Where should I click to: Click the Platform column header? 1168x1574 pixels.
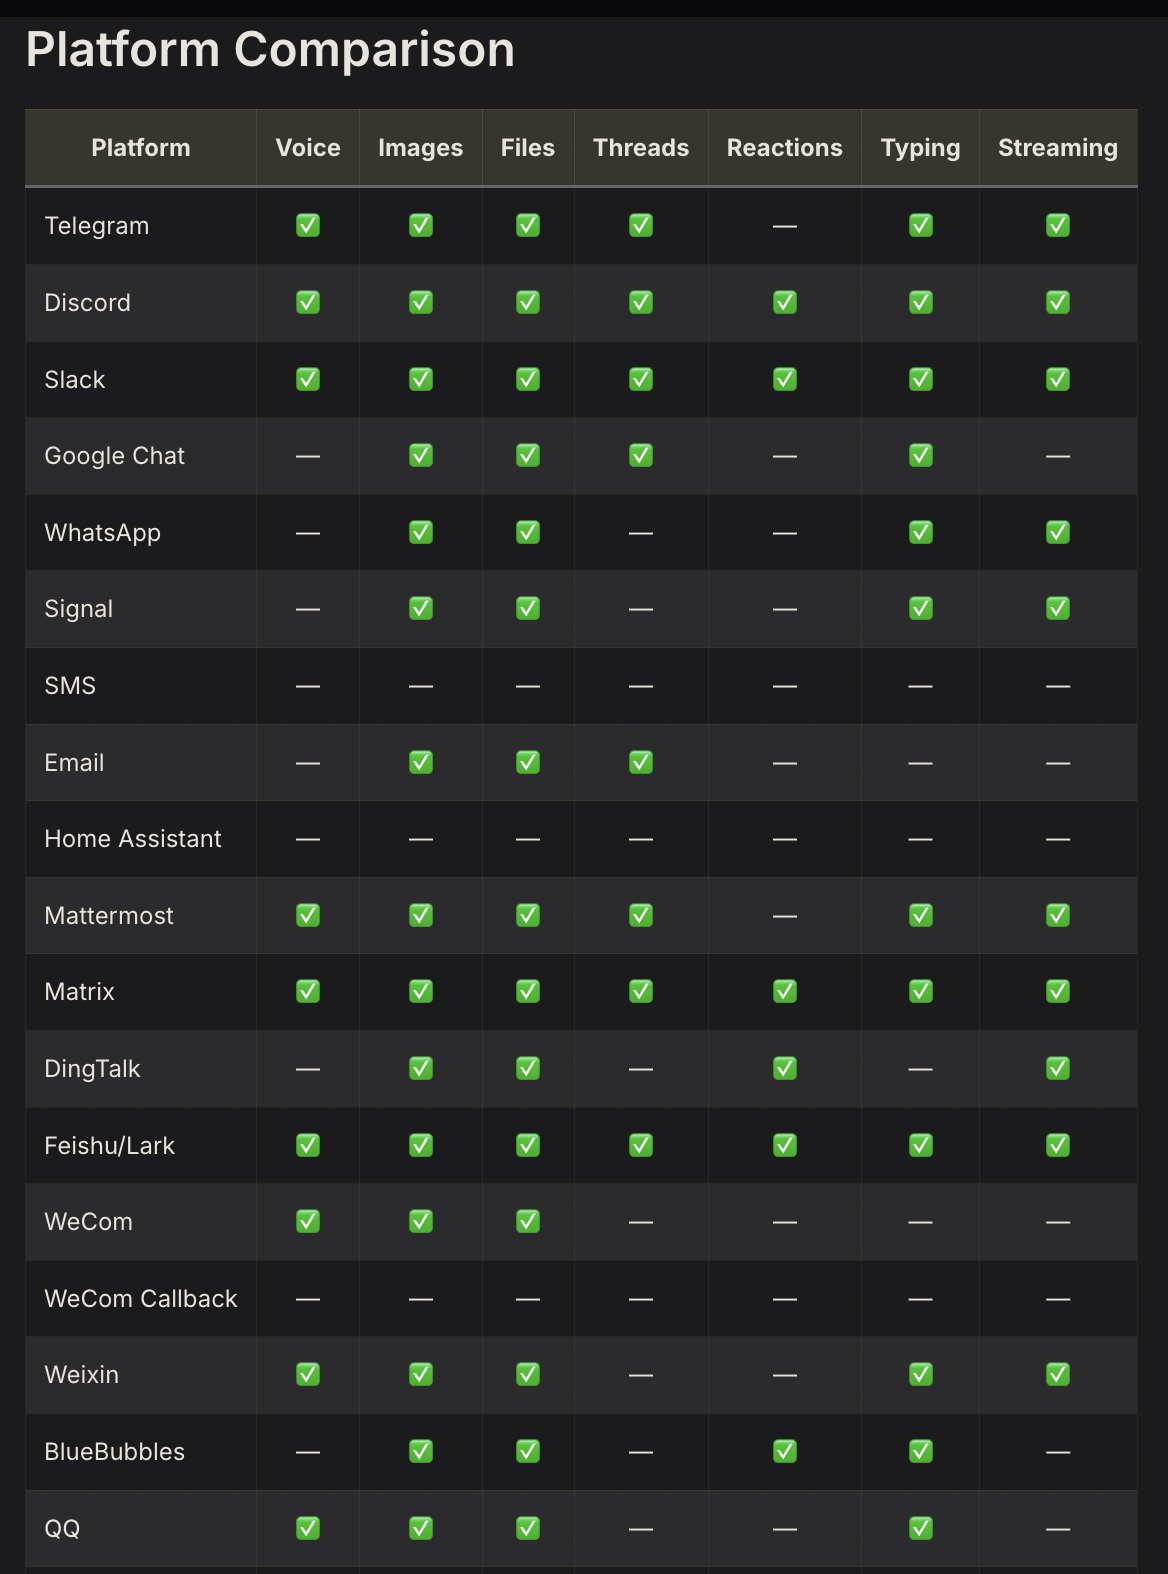click(x=141, y=148)
